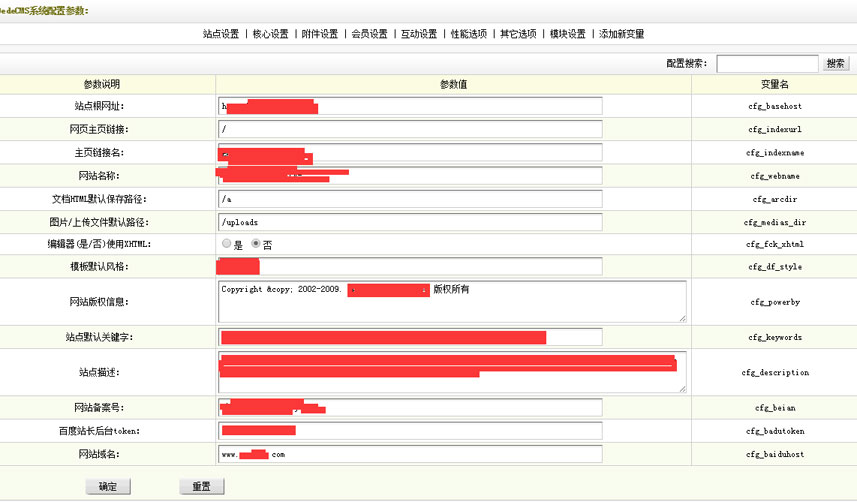Focus the 网页主页链接 input field
The image size is (857, 502).
pyautogui.click(x=410, y=130)
